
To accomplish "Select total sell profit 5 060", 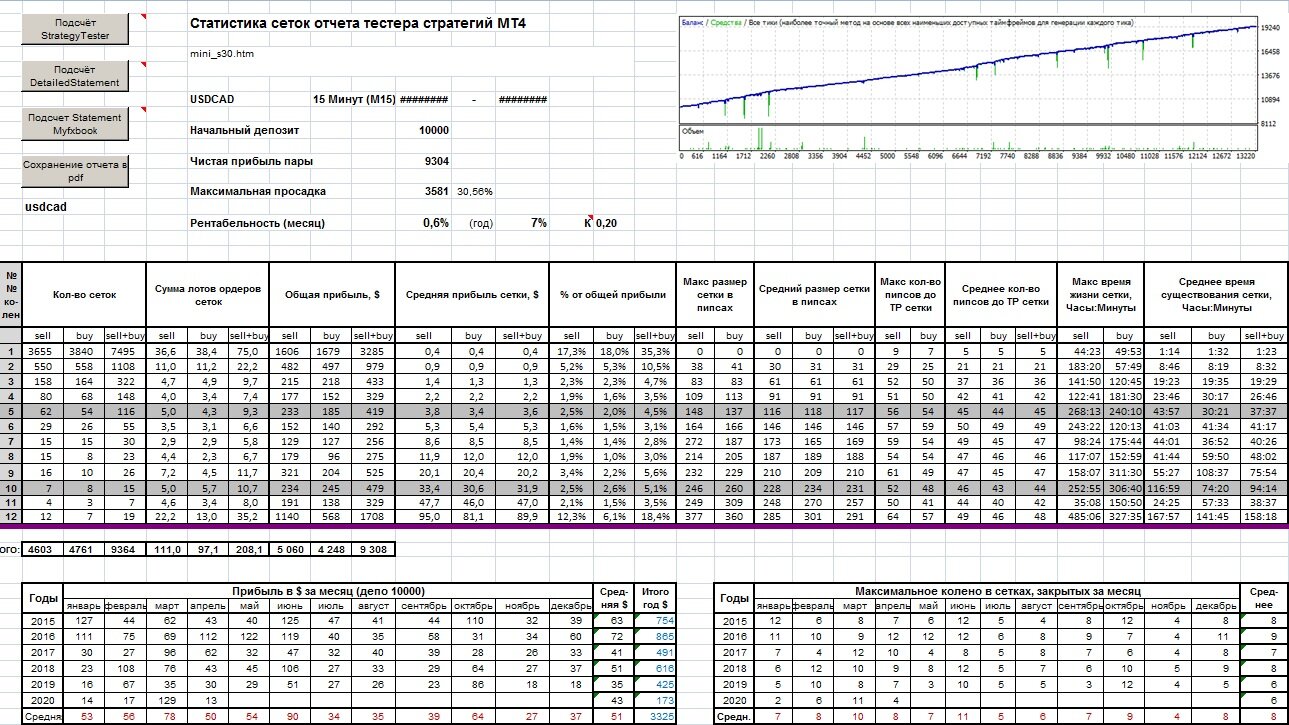I will point(291,549).
